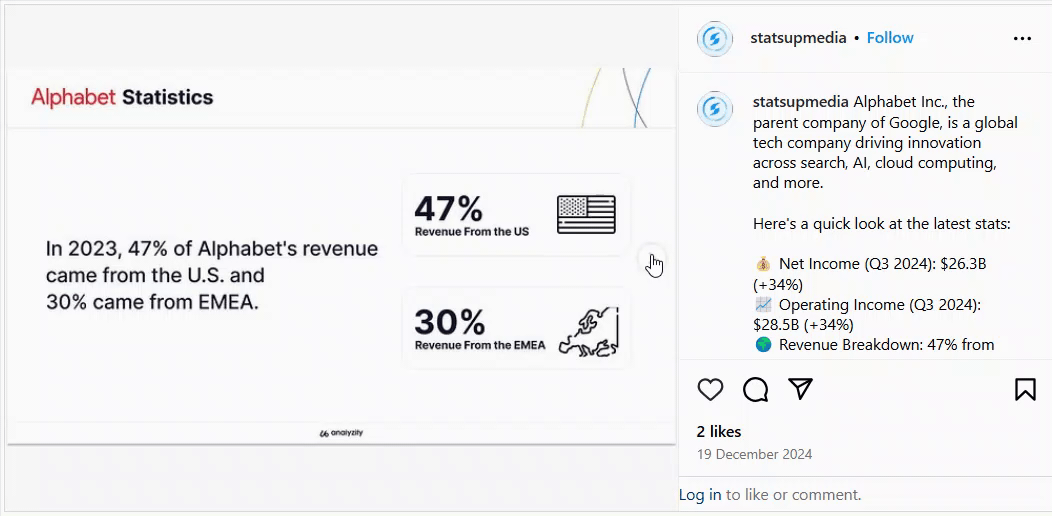
Task: Click the 47% revenue figure
Action: tap(448, 209)
